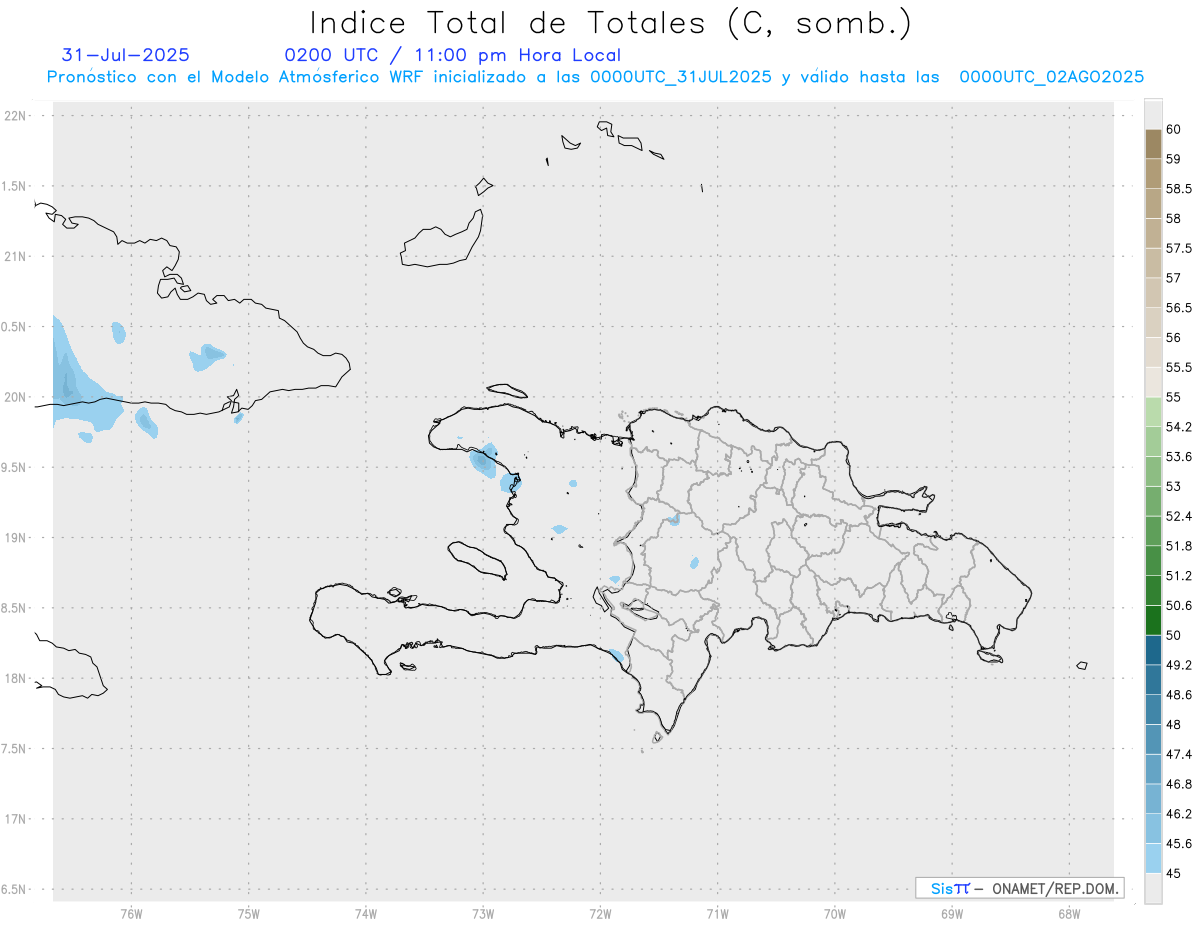Click the colorbar value '46.8'

click(1179, 784)
